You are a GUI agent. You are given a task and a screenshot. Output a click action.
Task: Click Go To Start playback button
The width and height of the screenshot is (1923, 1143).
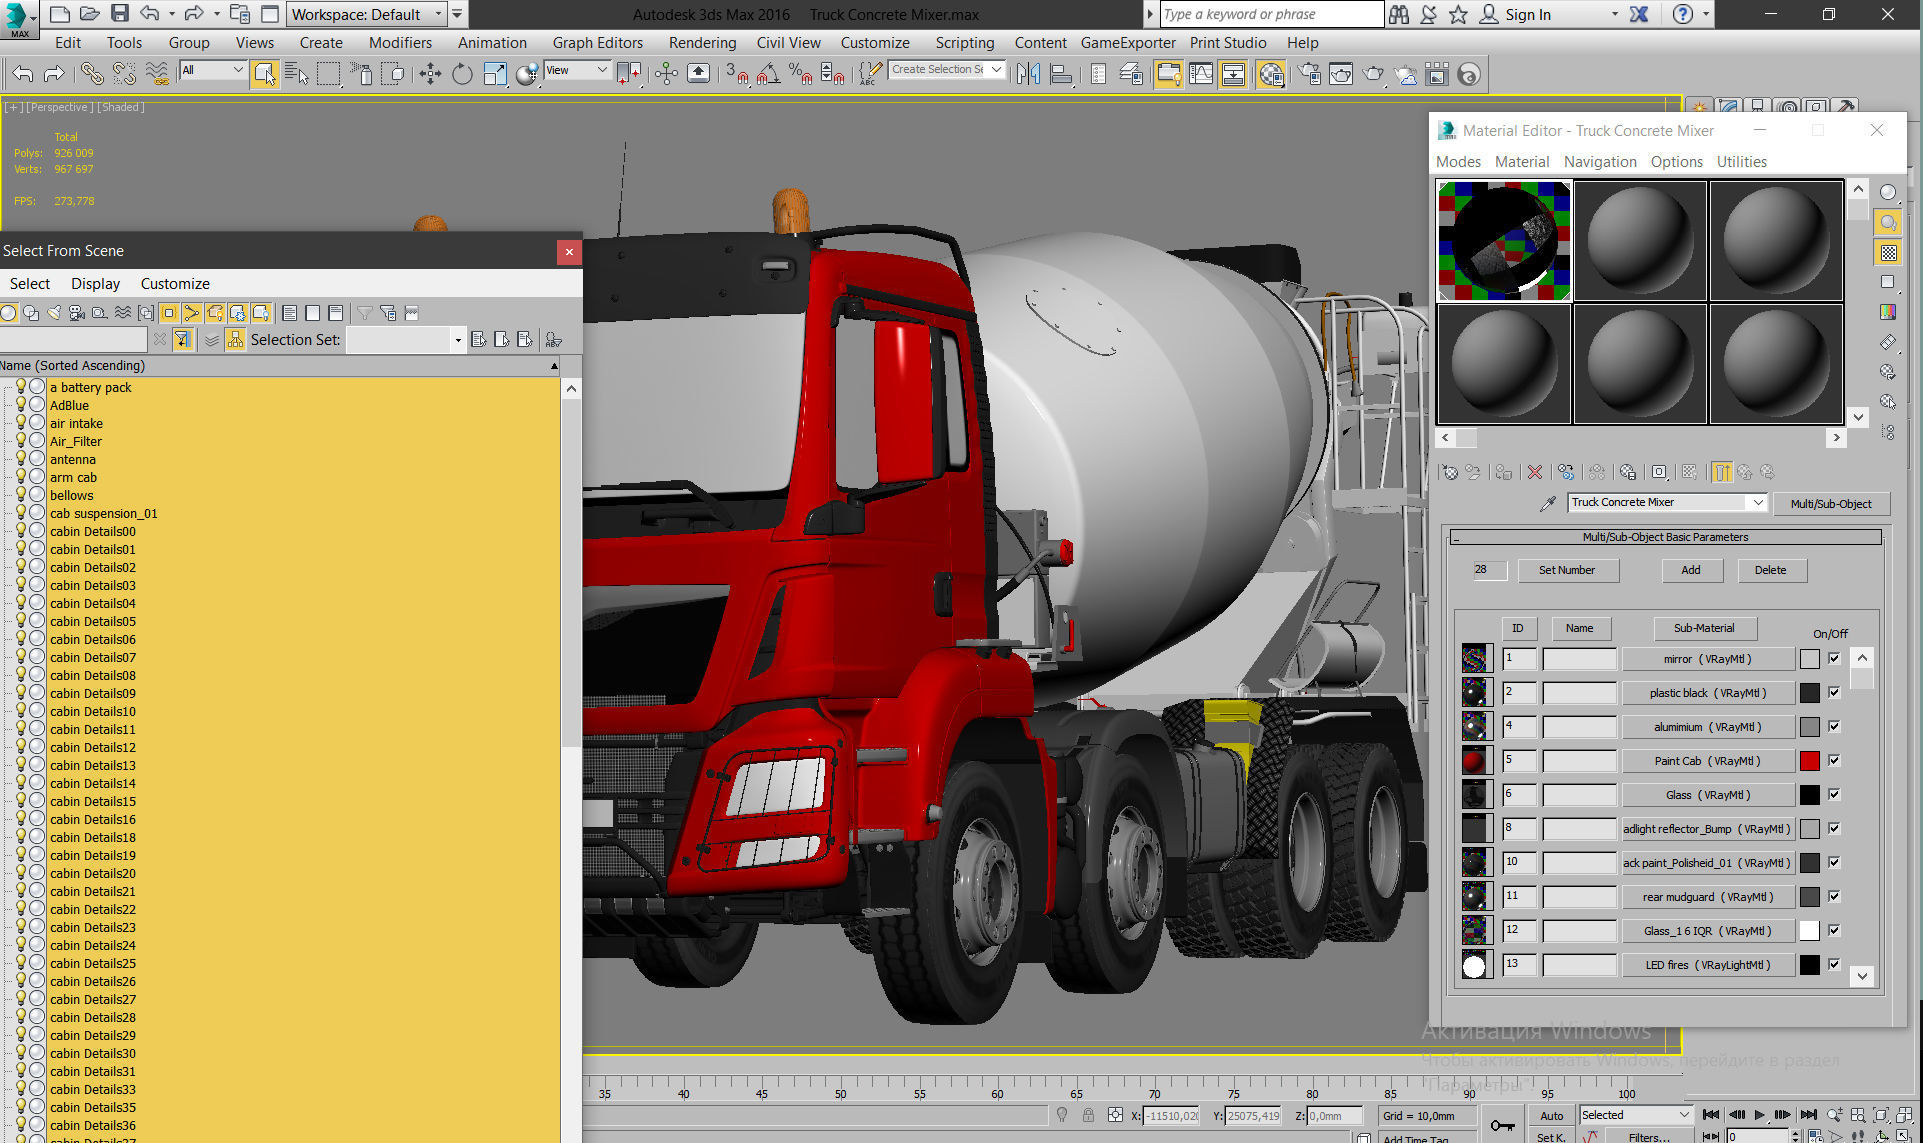point(1711,1115)
